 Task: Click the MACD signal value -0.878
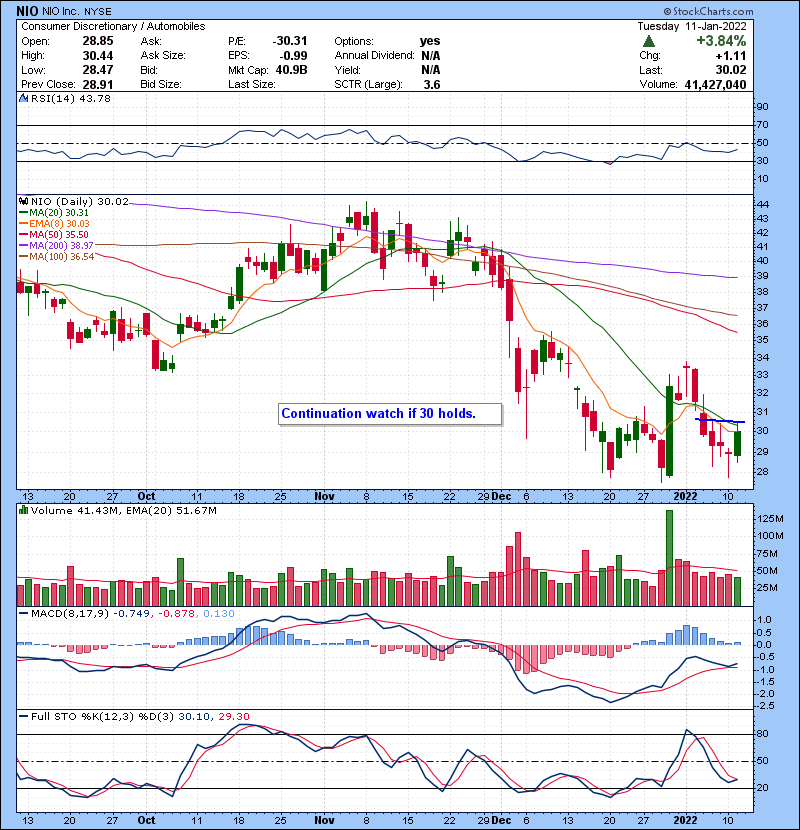tap(177, 614)
